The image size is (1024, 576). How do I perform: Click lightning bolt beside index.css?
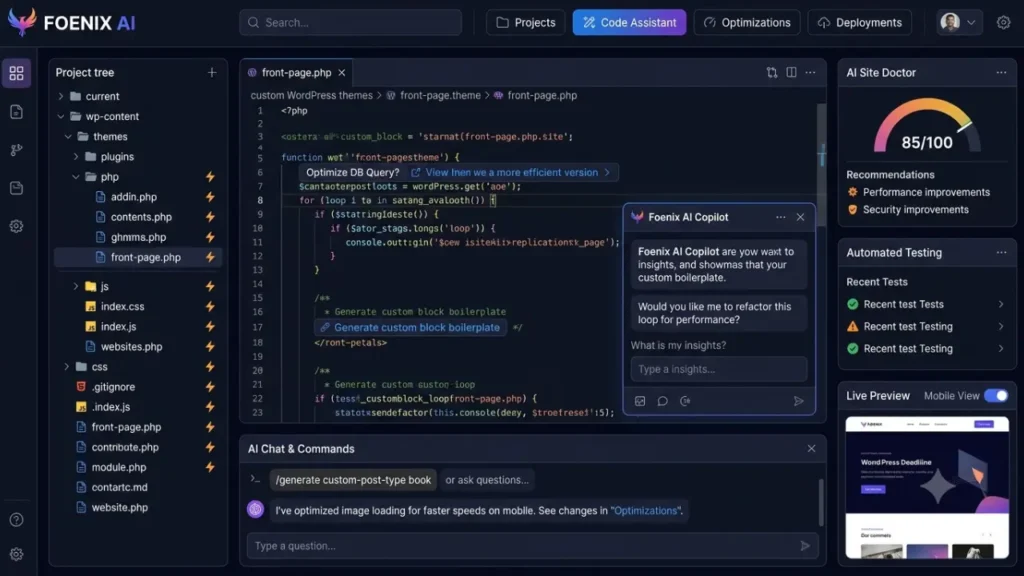[210, 306]
